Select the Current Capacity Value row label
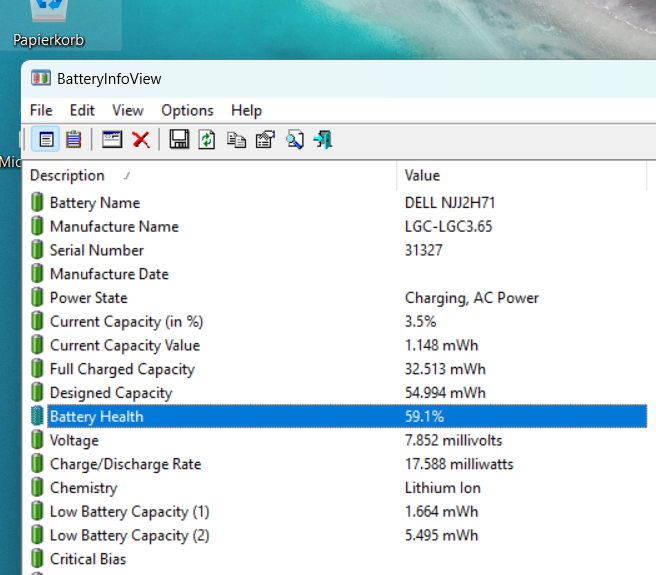Screen dimensions: 656x575 (125, 346)
